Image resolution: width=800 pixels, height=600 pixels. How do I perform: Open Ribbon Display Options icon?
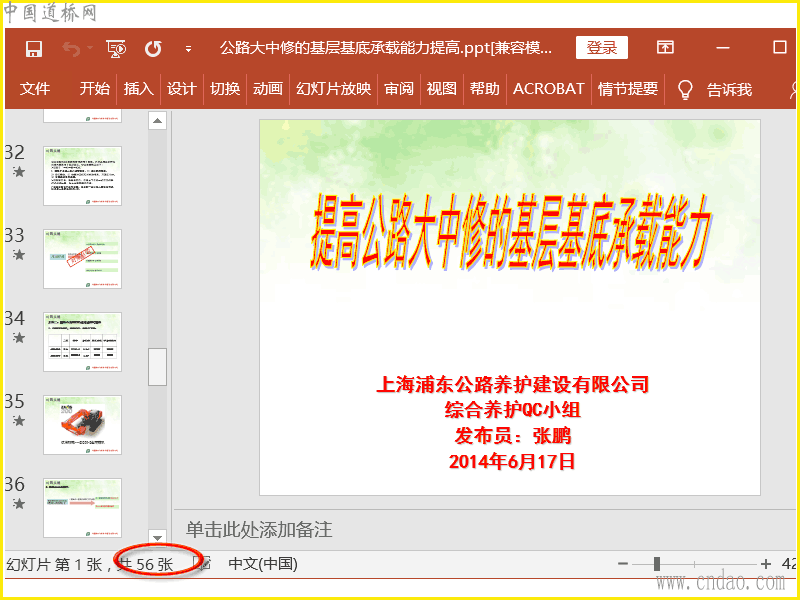665,47
